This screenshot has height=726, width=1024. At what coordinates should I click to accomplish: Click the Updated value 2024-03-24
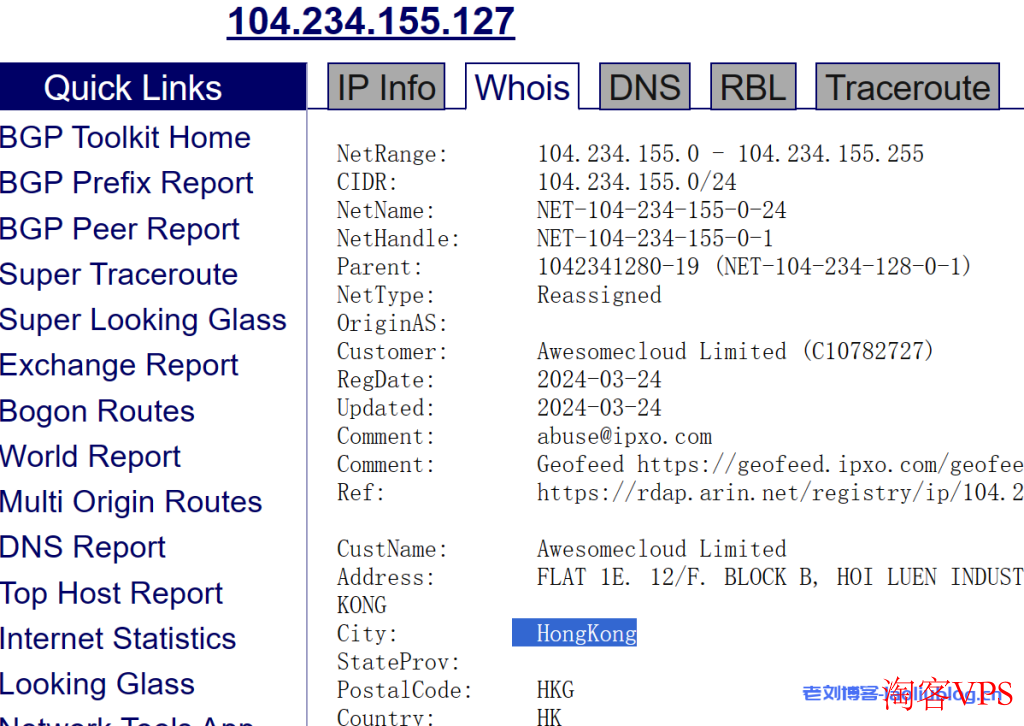(600, 408)
